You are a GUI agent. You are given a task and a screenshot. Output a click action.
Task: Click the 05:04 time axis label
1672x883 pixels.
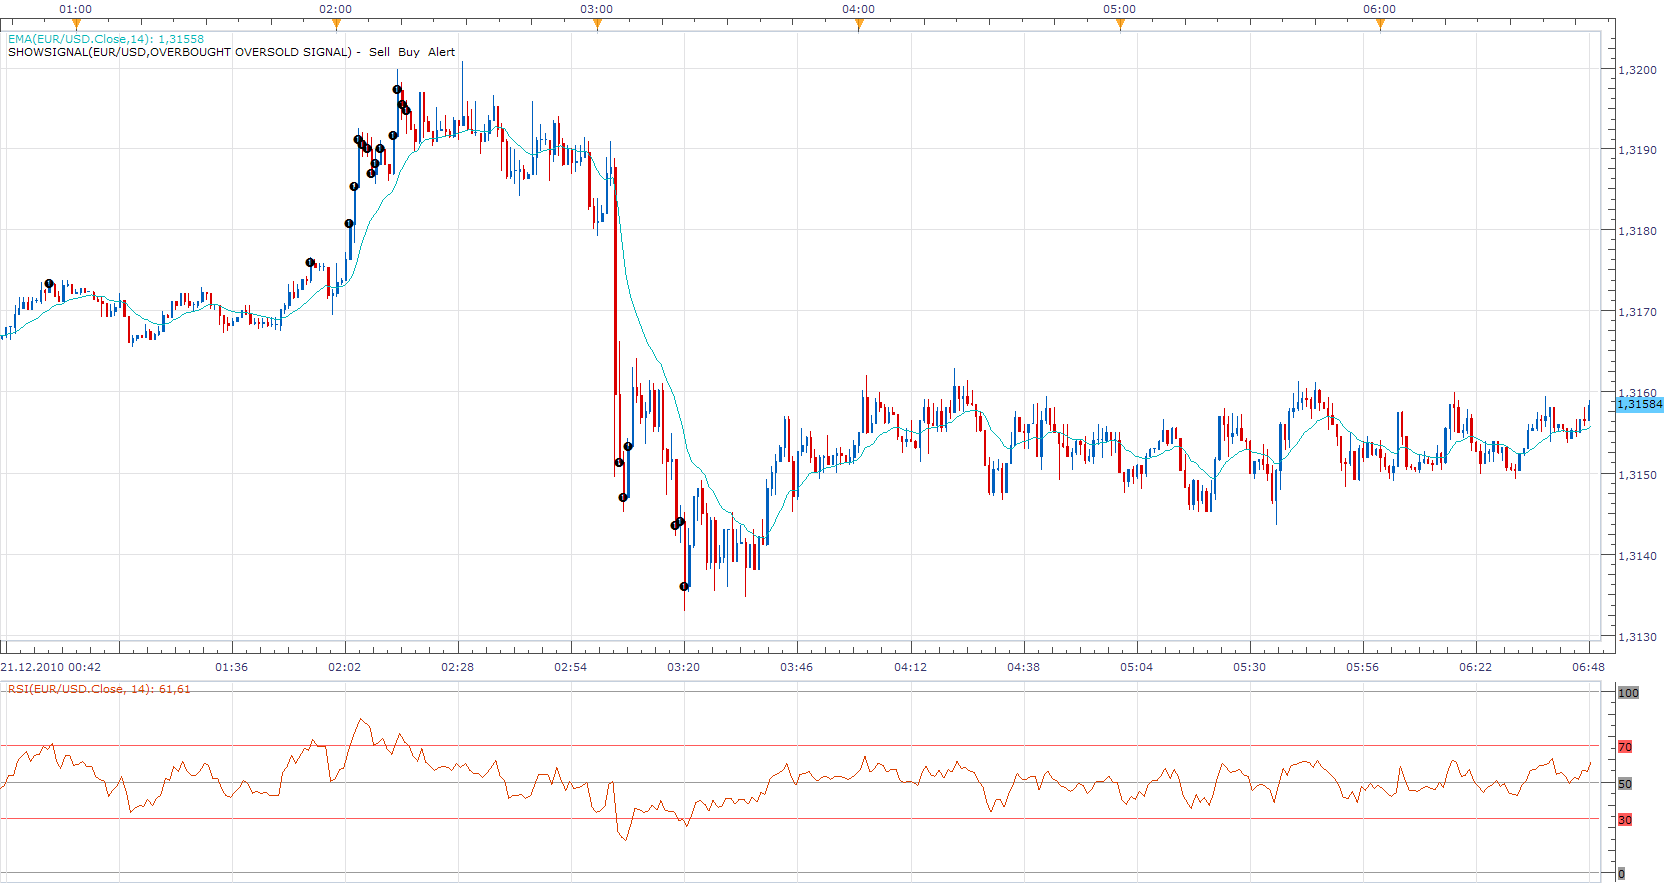tap(1136, 667)
